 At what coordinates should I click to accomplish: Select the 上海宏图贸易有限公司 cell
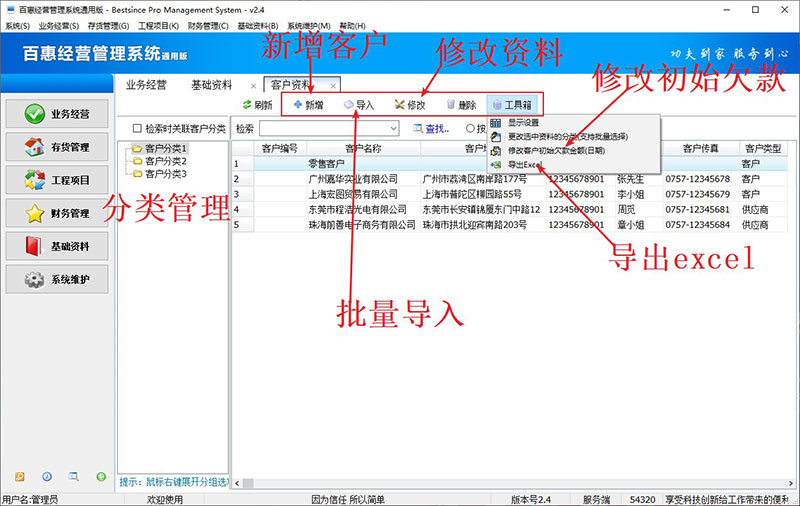click(x=363, y=194)
